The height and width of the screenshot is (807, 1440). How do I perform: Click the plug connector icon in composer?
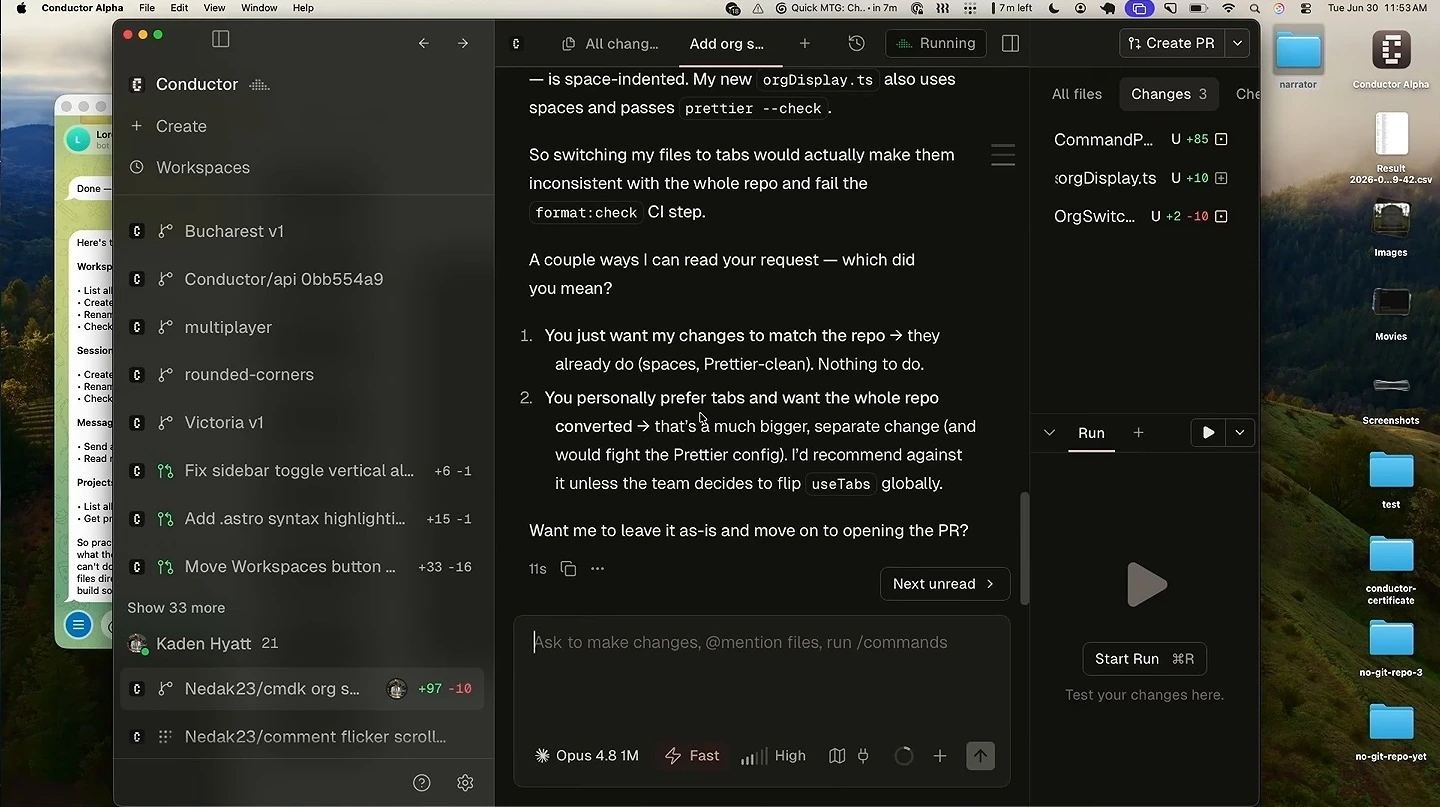(x=864, y=756)
